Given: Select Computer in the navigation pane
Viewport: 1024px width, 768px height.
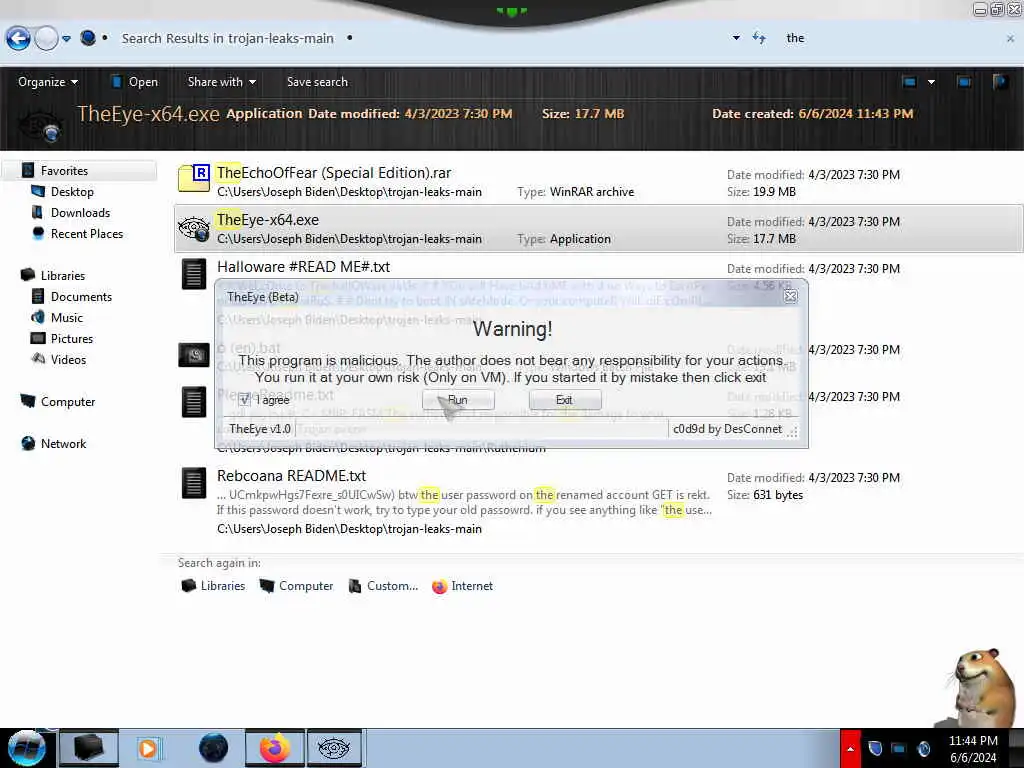Looking at the screenshot, I should pyautogui.click(x=68, y=401).
